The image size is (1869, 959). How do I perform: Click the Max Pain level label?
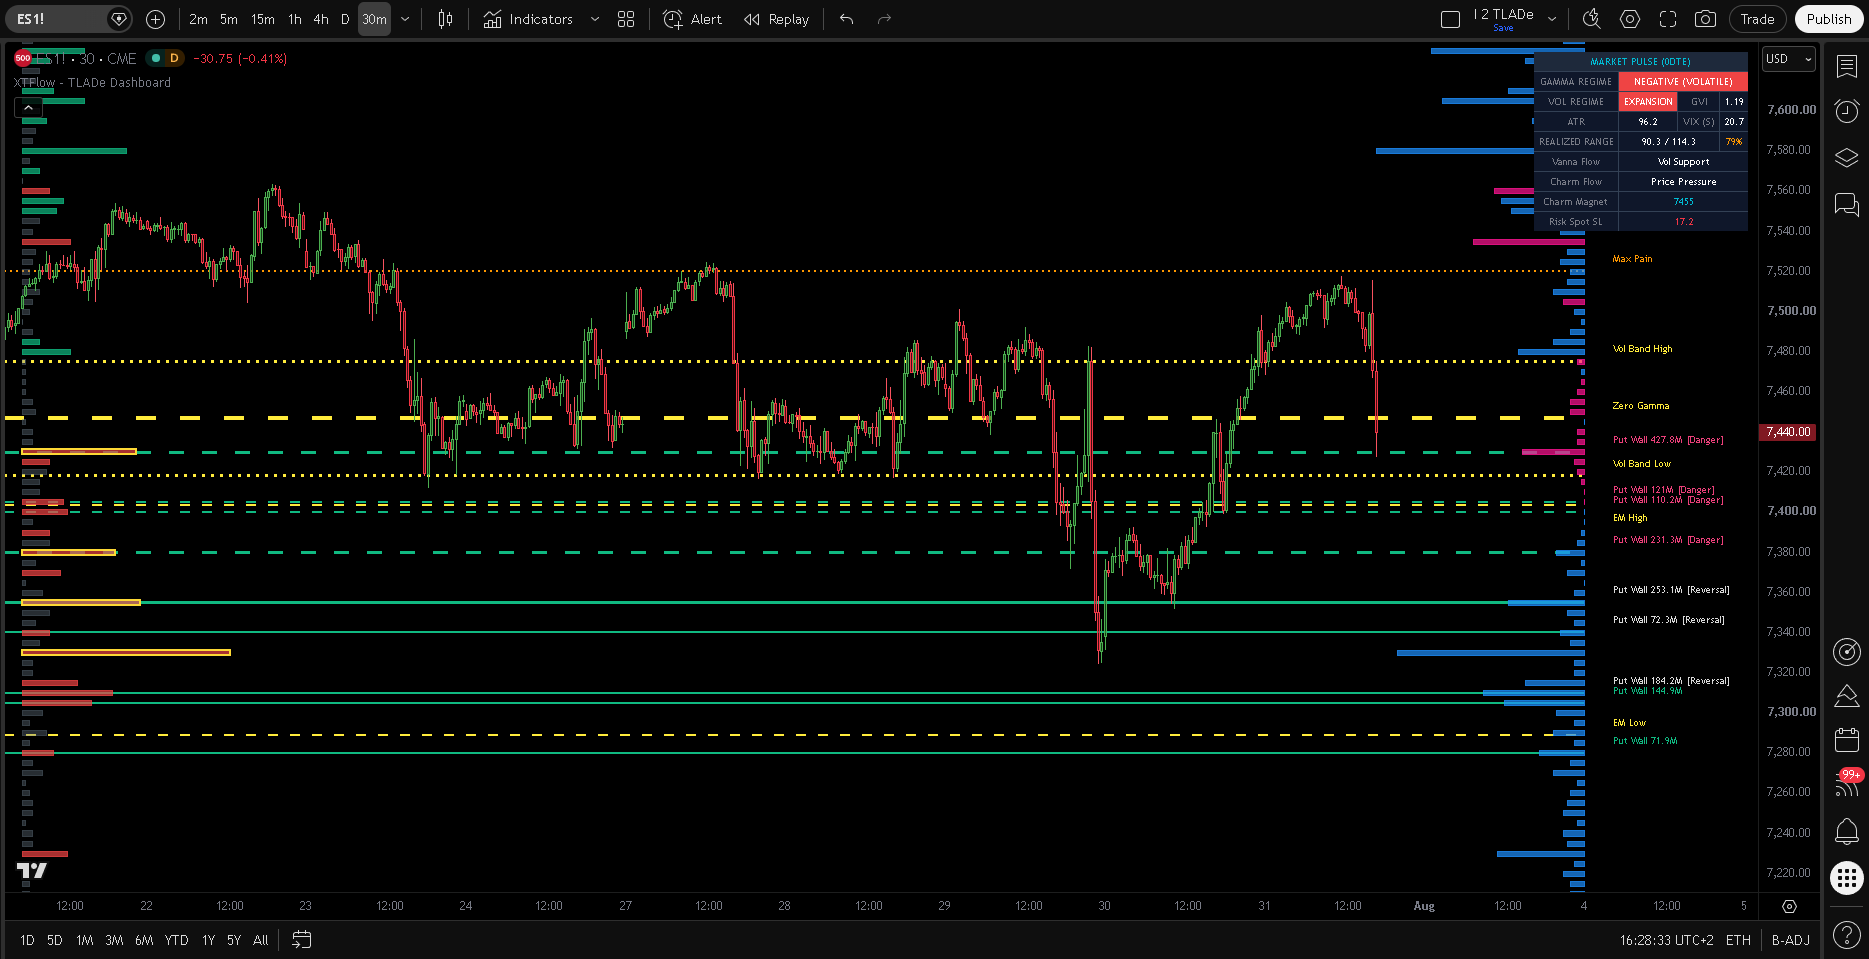pyautogui.click(x=1632, y=259)
